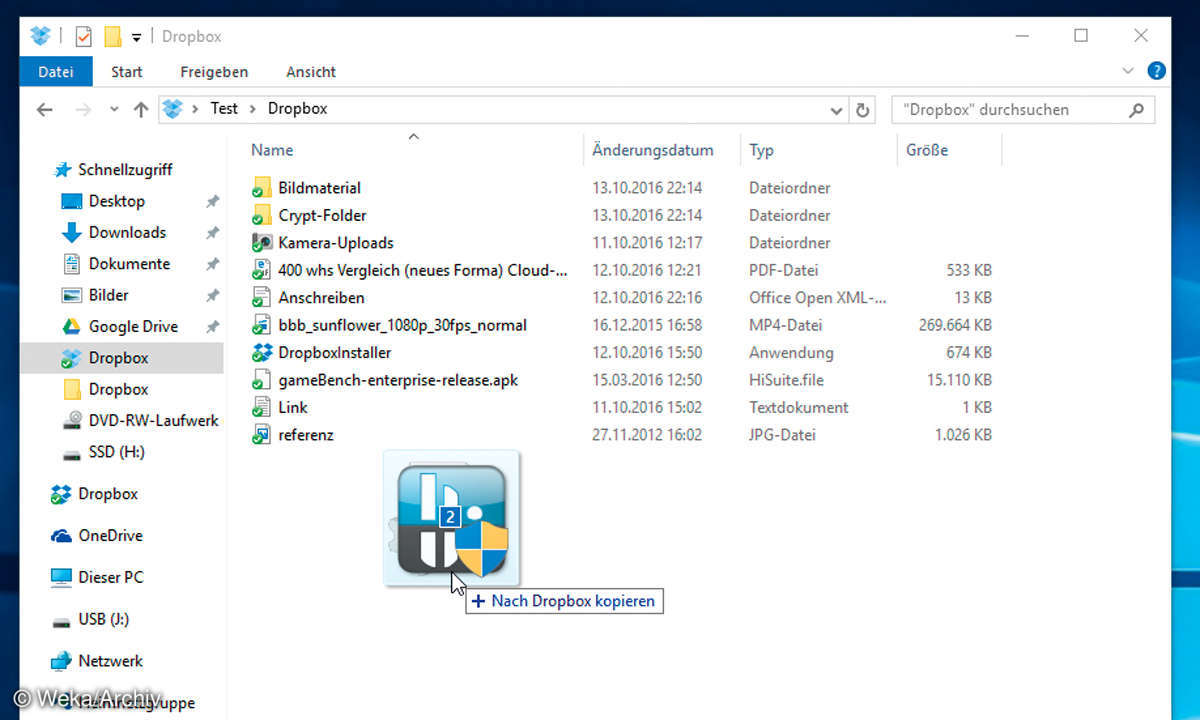Click the Dropbox icon in title bar
This screenshot has width=1200, height=720.
[40, 36]
